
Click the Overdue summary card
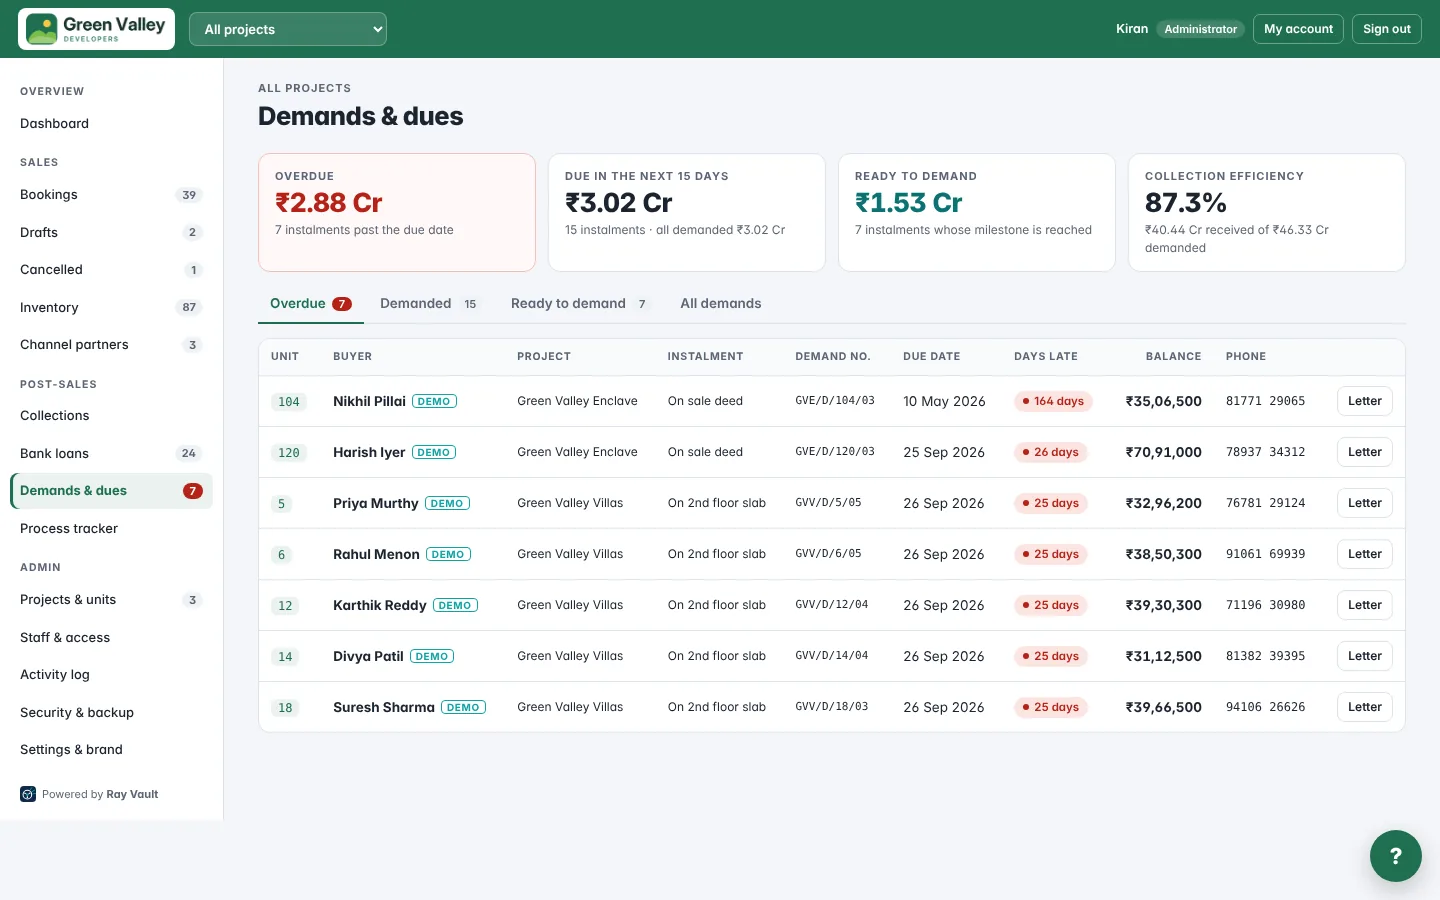(x=397, y=212)
